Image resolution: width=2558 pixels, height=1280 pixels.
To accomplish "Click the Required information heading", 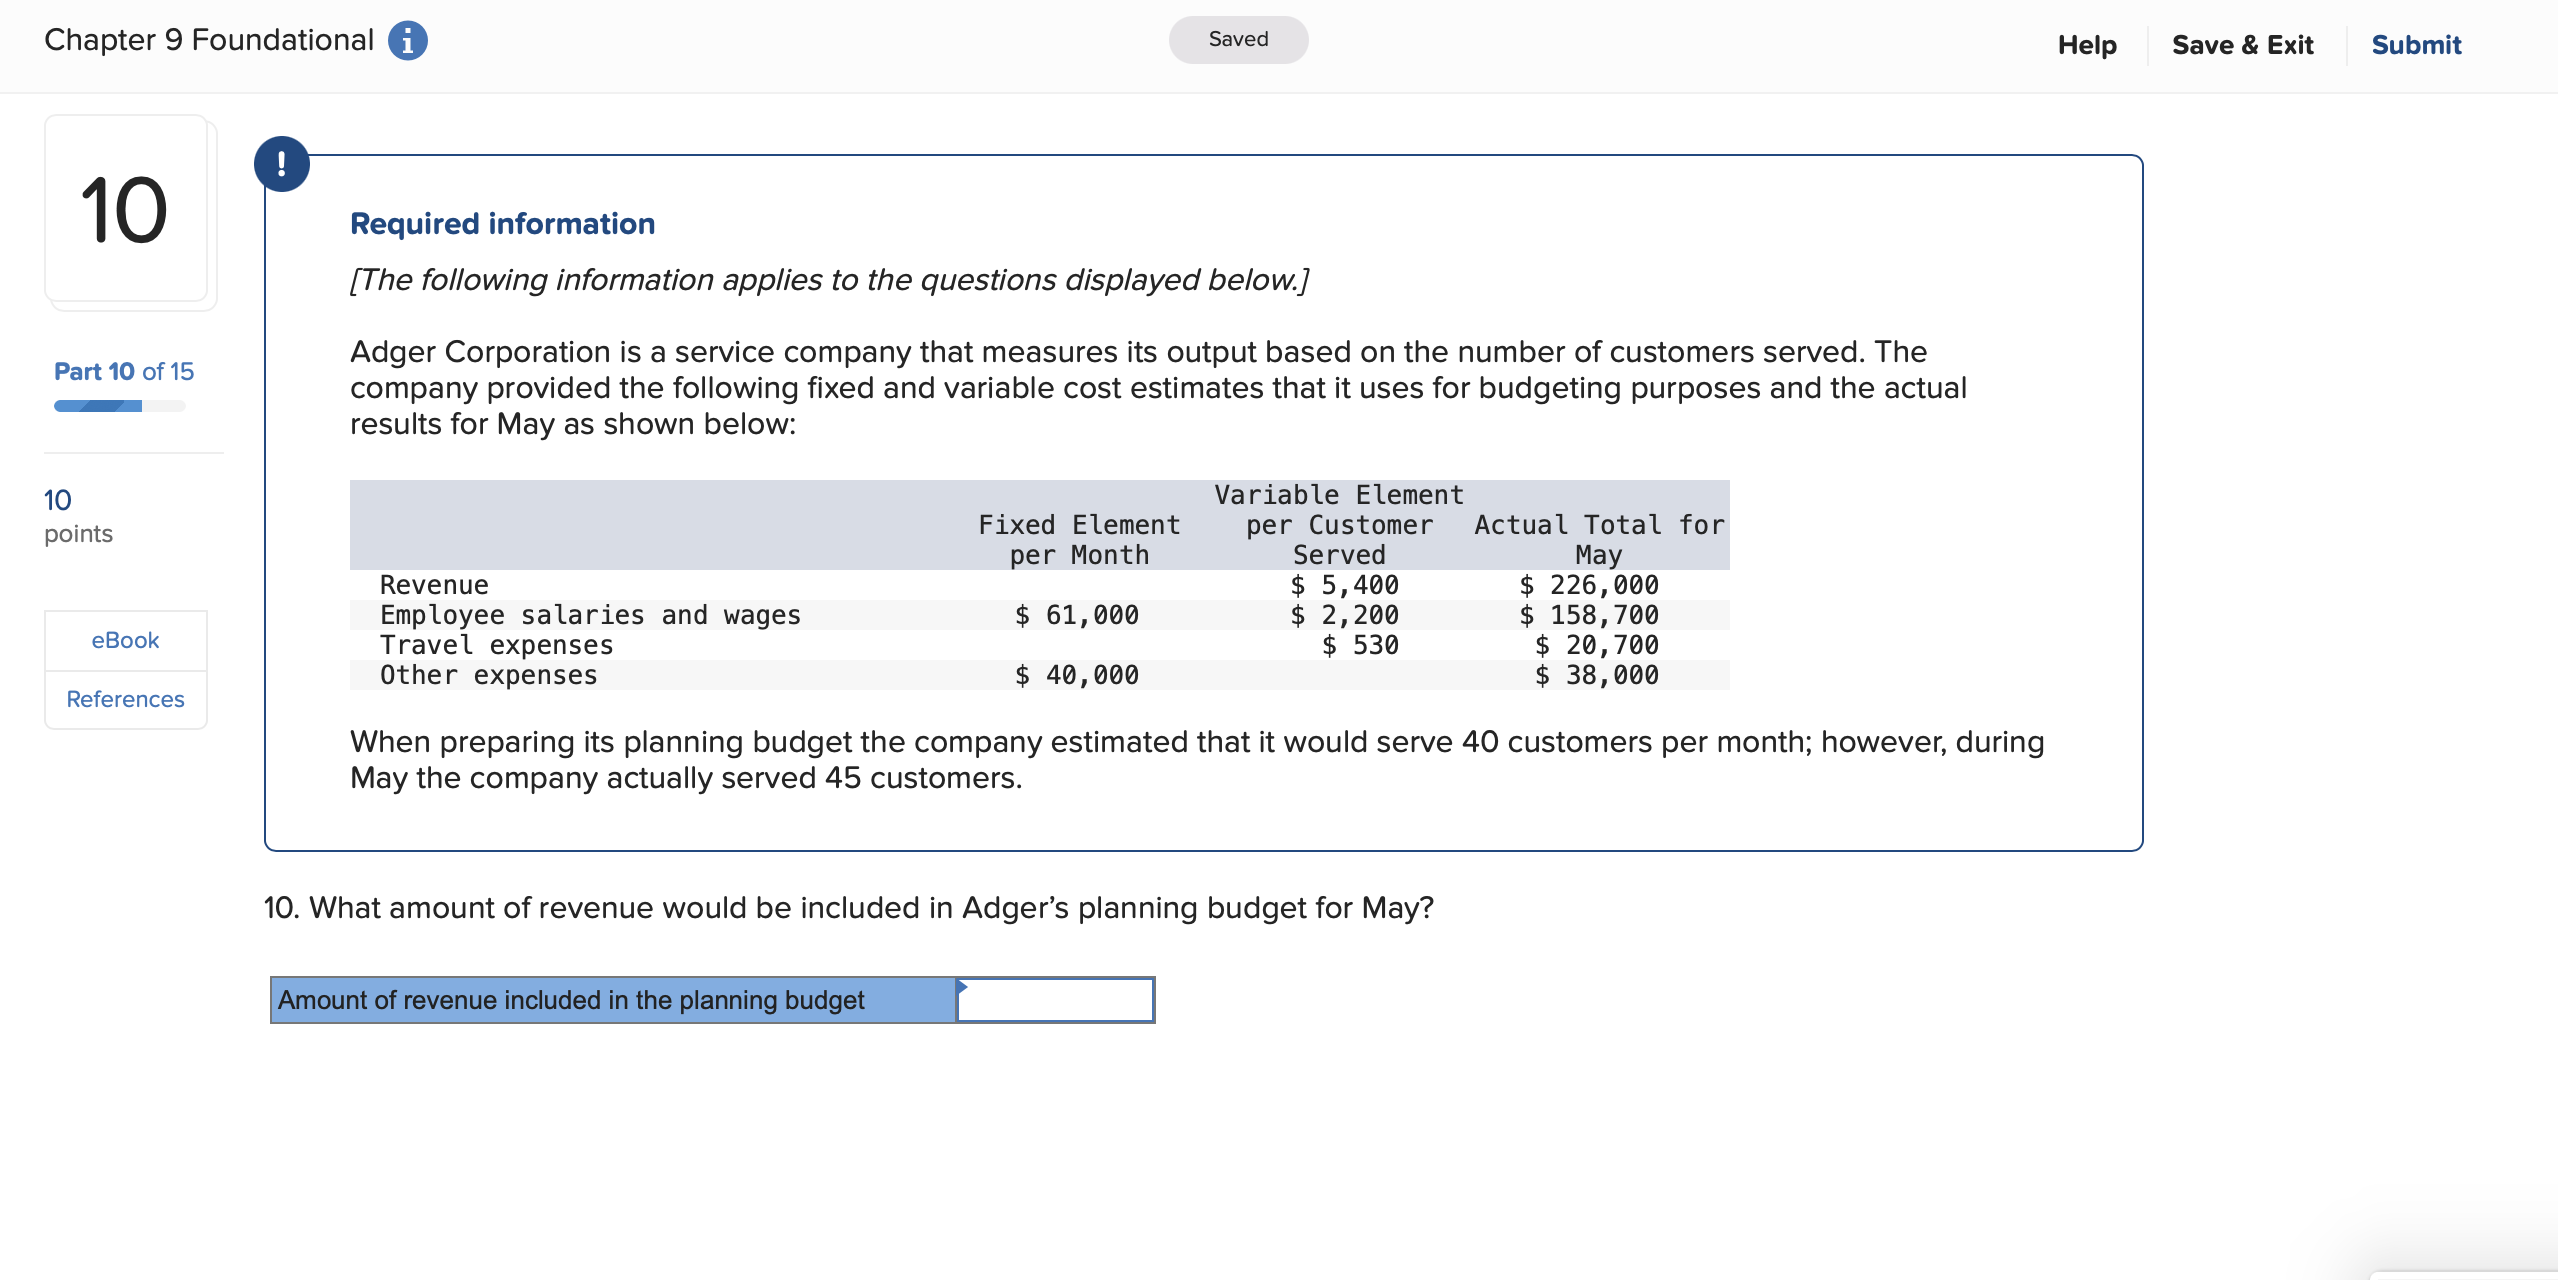I will click(502, 223).
